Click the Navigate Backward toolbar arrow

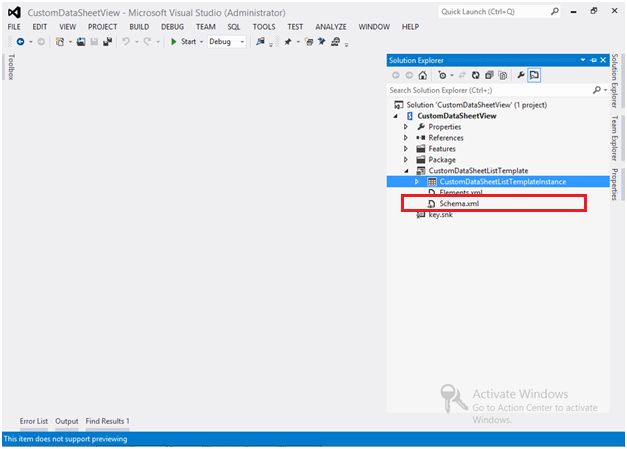tap(20, 42)
